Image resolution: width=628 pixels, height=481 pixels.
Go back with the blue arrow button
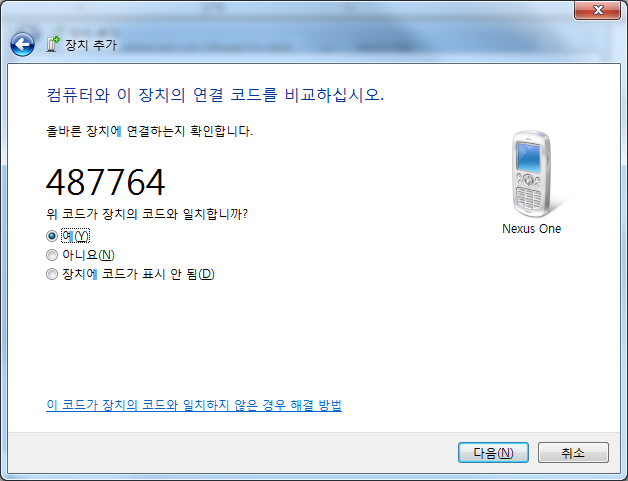tap(22, 44)
